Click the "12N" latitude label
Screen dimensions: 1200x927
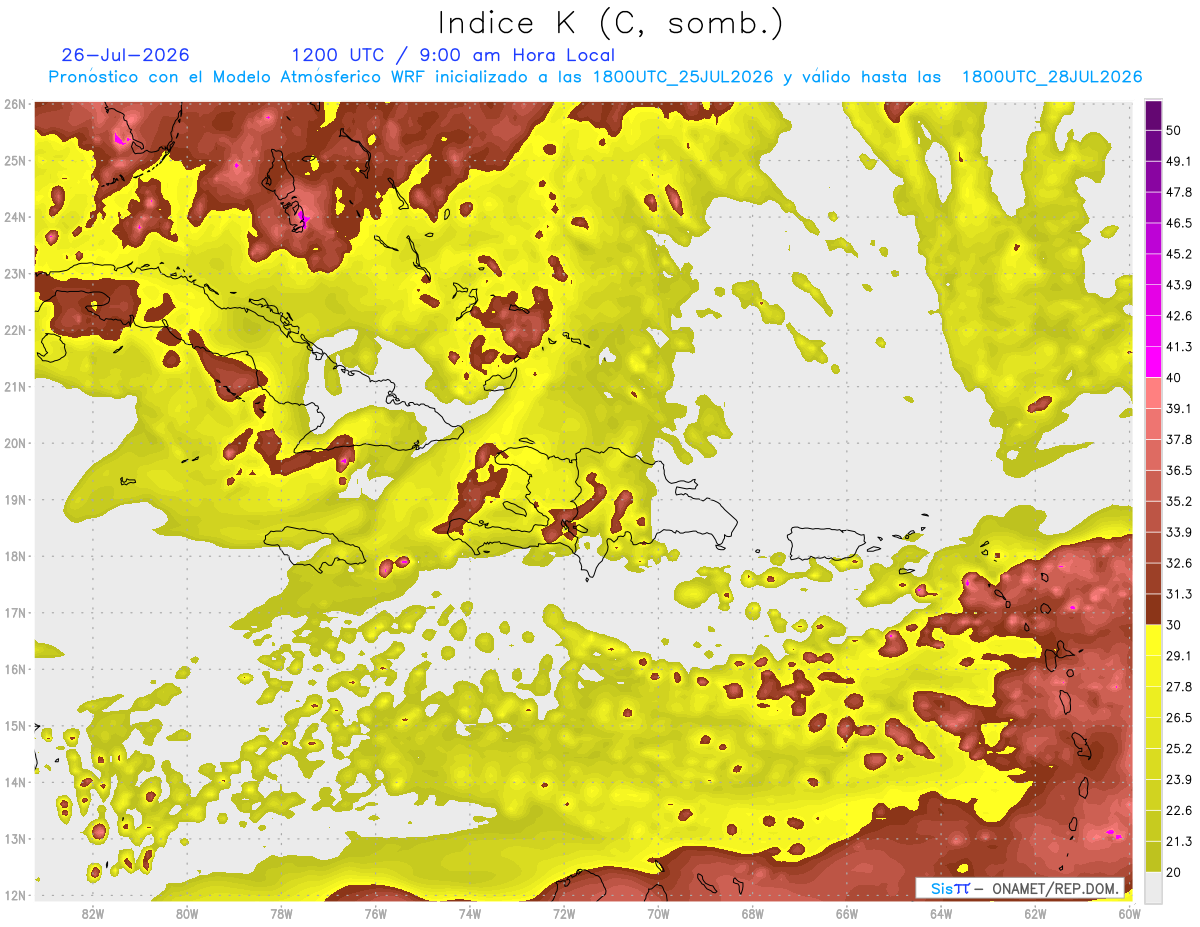pos(15,895)
